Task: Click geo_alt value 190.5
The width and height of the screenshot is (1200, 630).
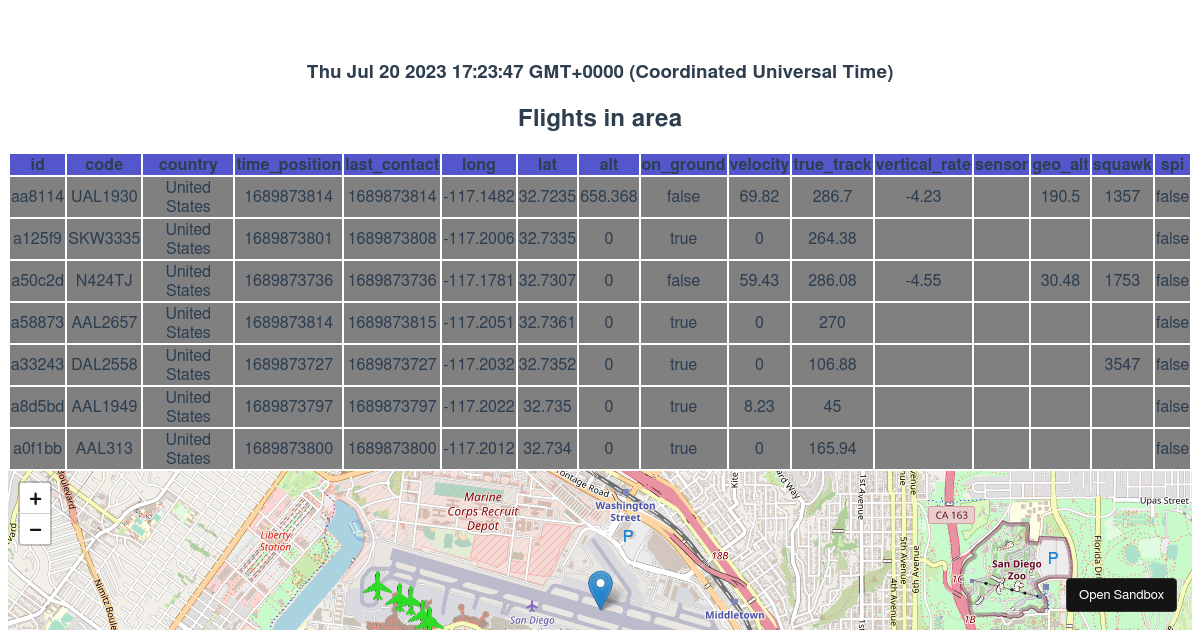Action: (1060, 197)
